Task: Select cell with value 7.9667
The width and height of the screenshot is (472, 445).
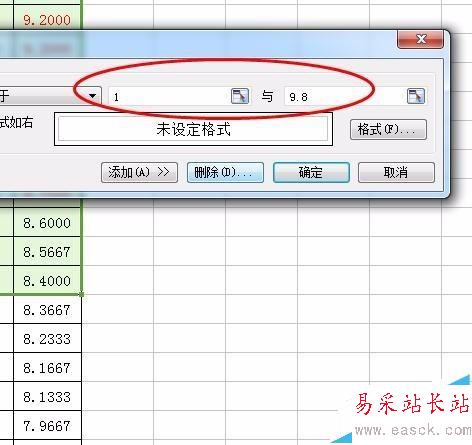Action: 47,425
